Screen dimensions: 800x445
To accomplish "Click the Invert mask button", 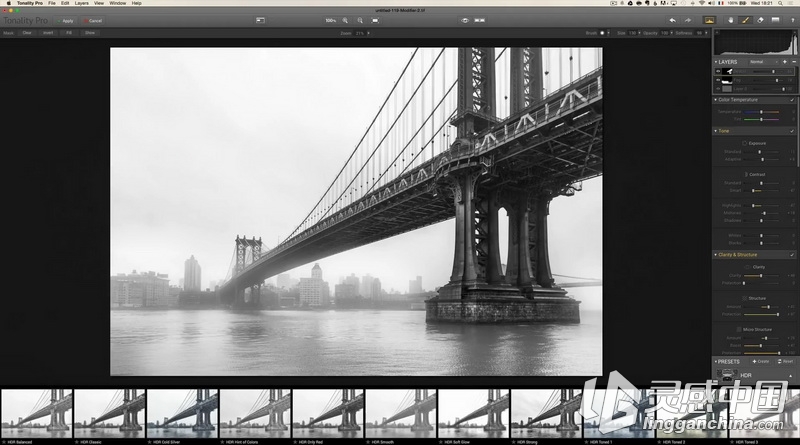I will click(48, 33).
